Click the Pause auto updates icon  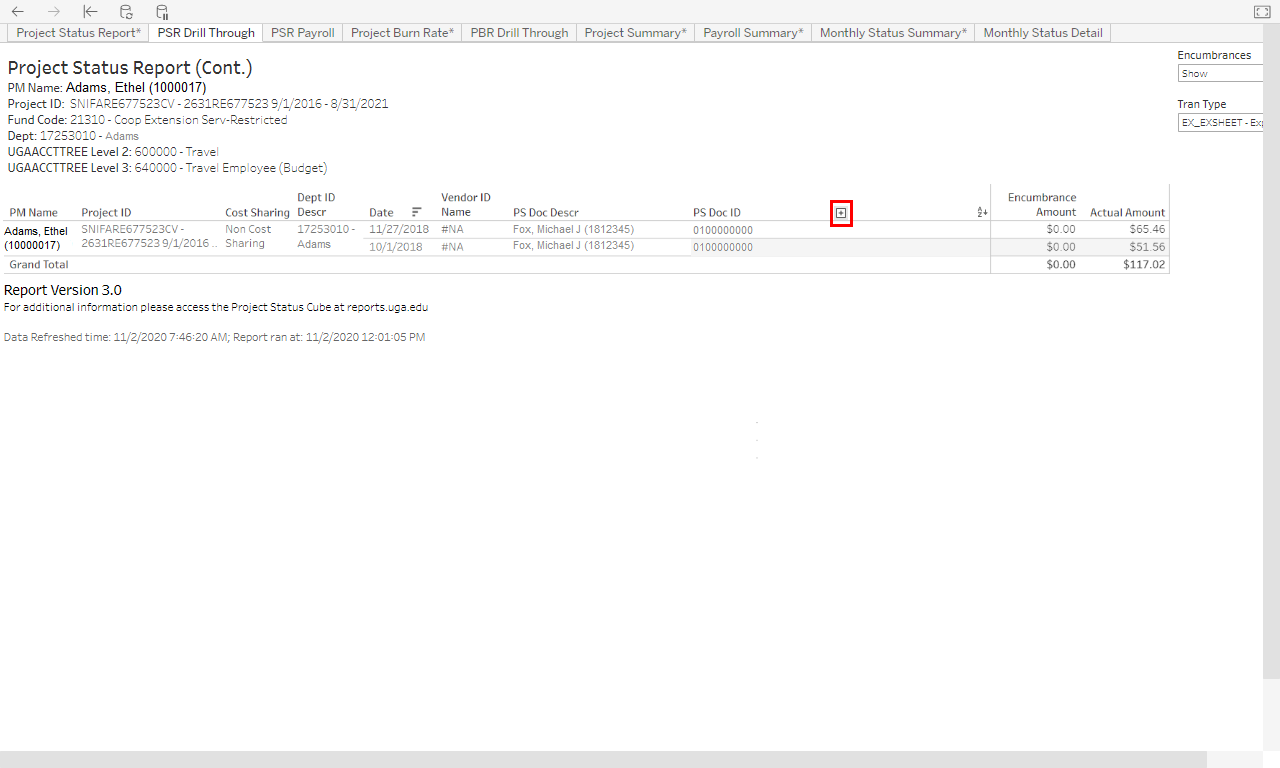[162, 12]
